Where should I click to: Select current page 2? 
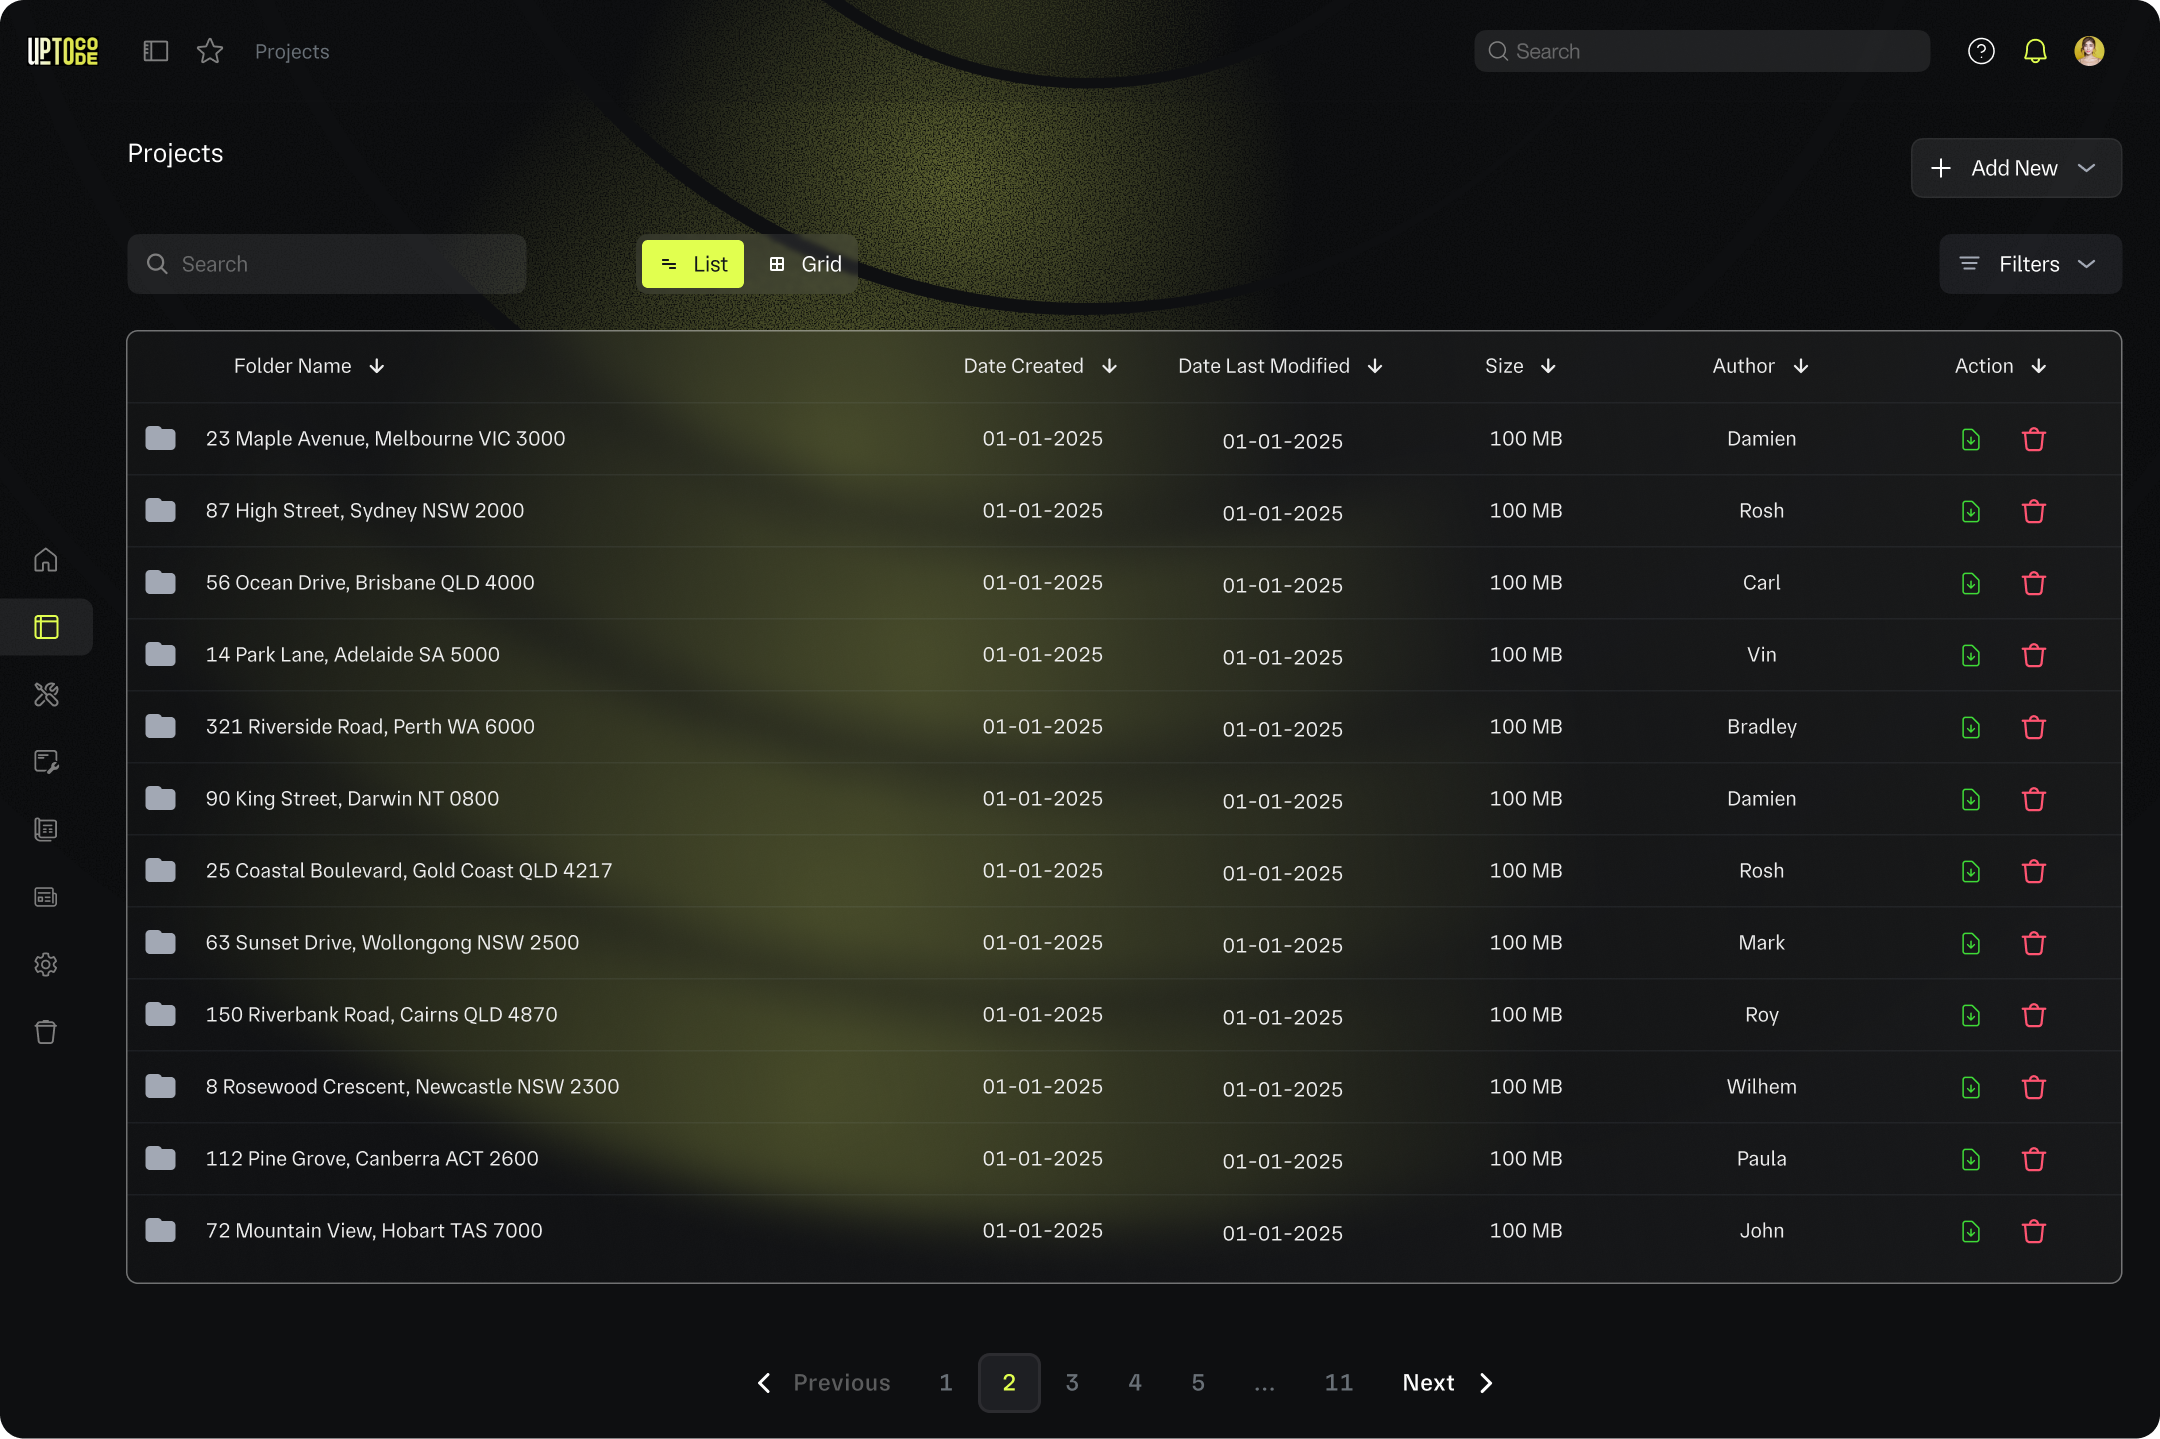click(1009, 1383)
